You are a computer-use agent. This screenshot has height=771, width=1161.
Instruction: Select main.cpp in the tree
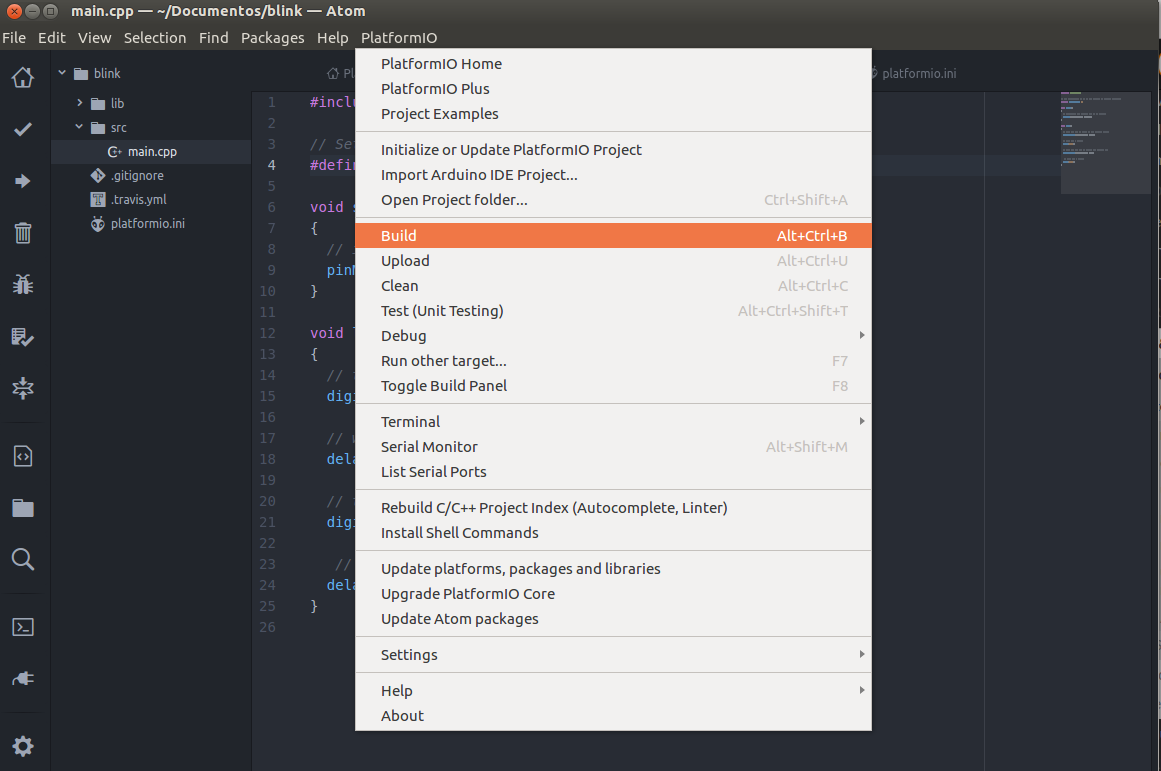(x=151, y=152)
